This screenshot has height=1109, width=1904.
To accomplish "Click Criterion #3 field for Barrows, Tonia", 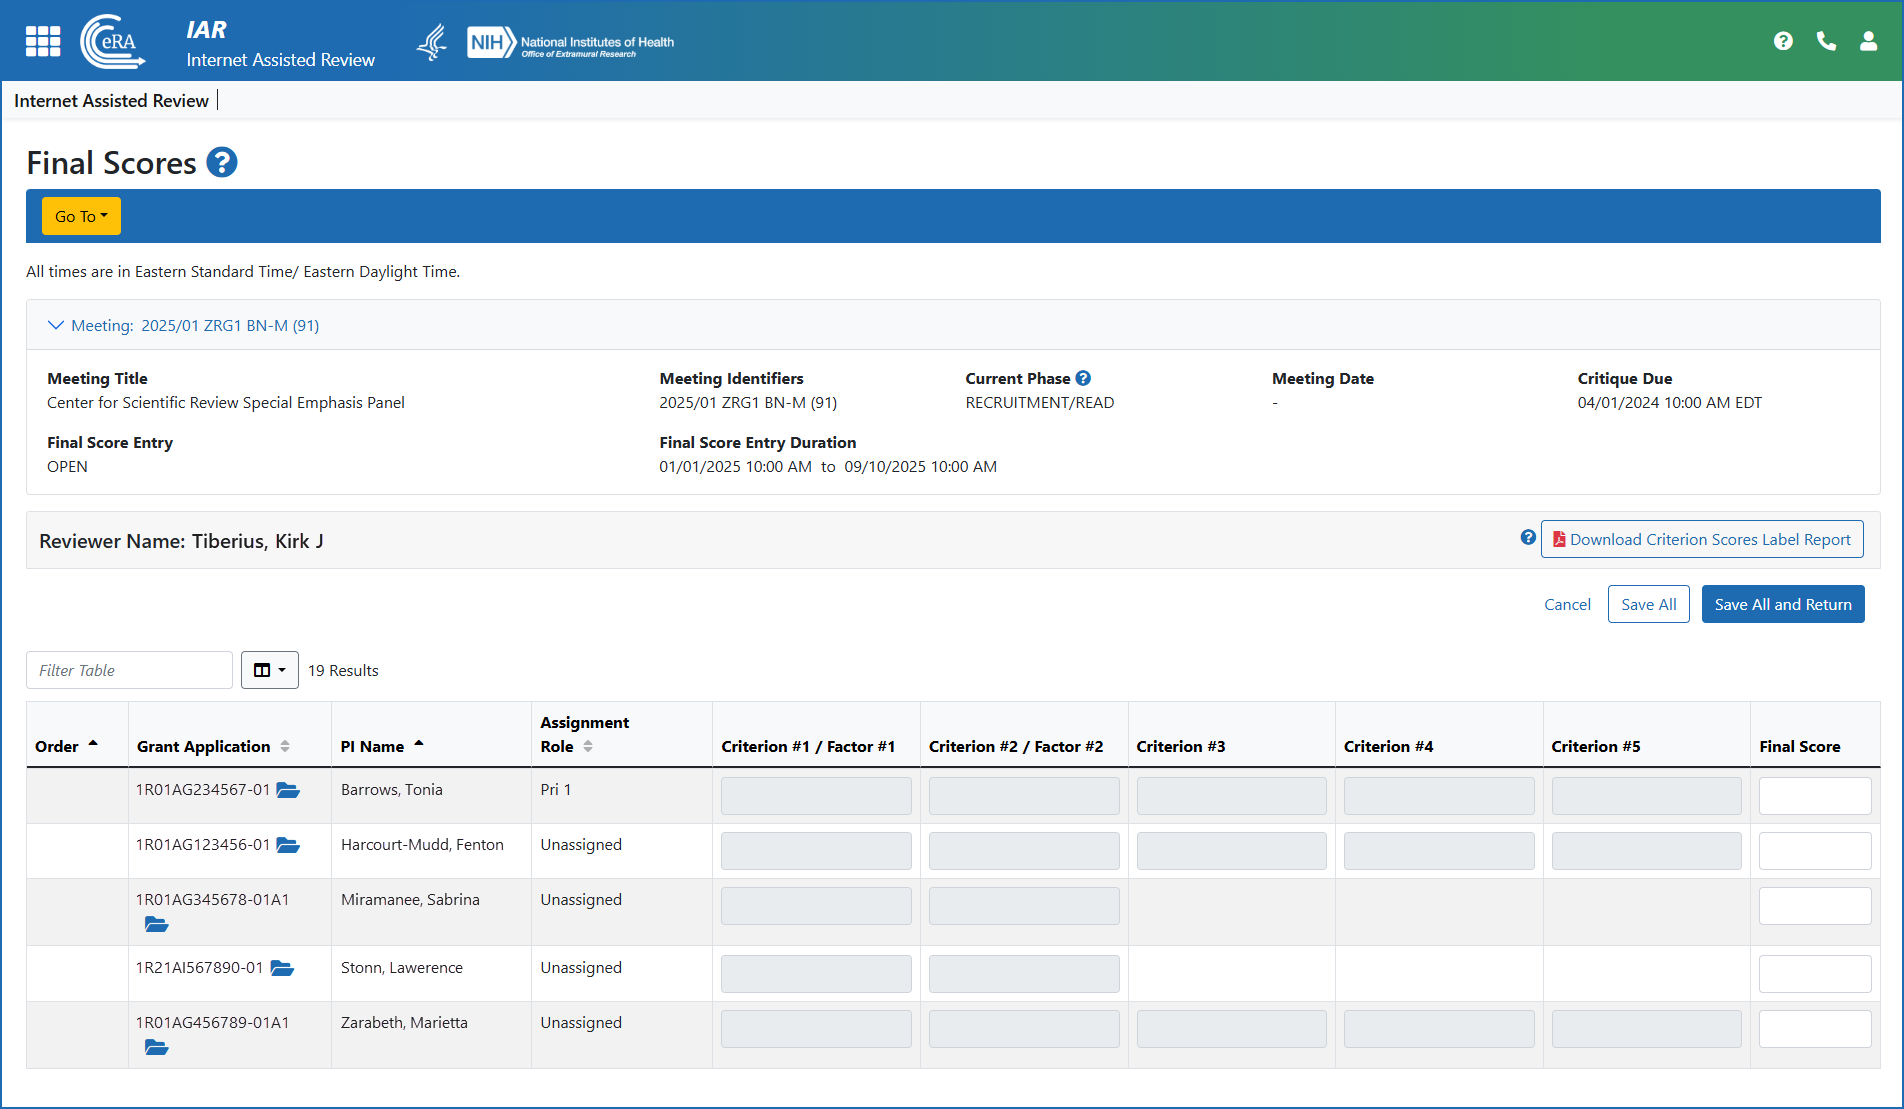I will coord(1232,796).
